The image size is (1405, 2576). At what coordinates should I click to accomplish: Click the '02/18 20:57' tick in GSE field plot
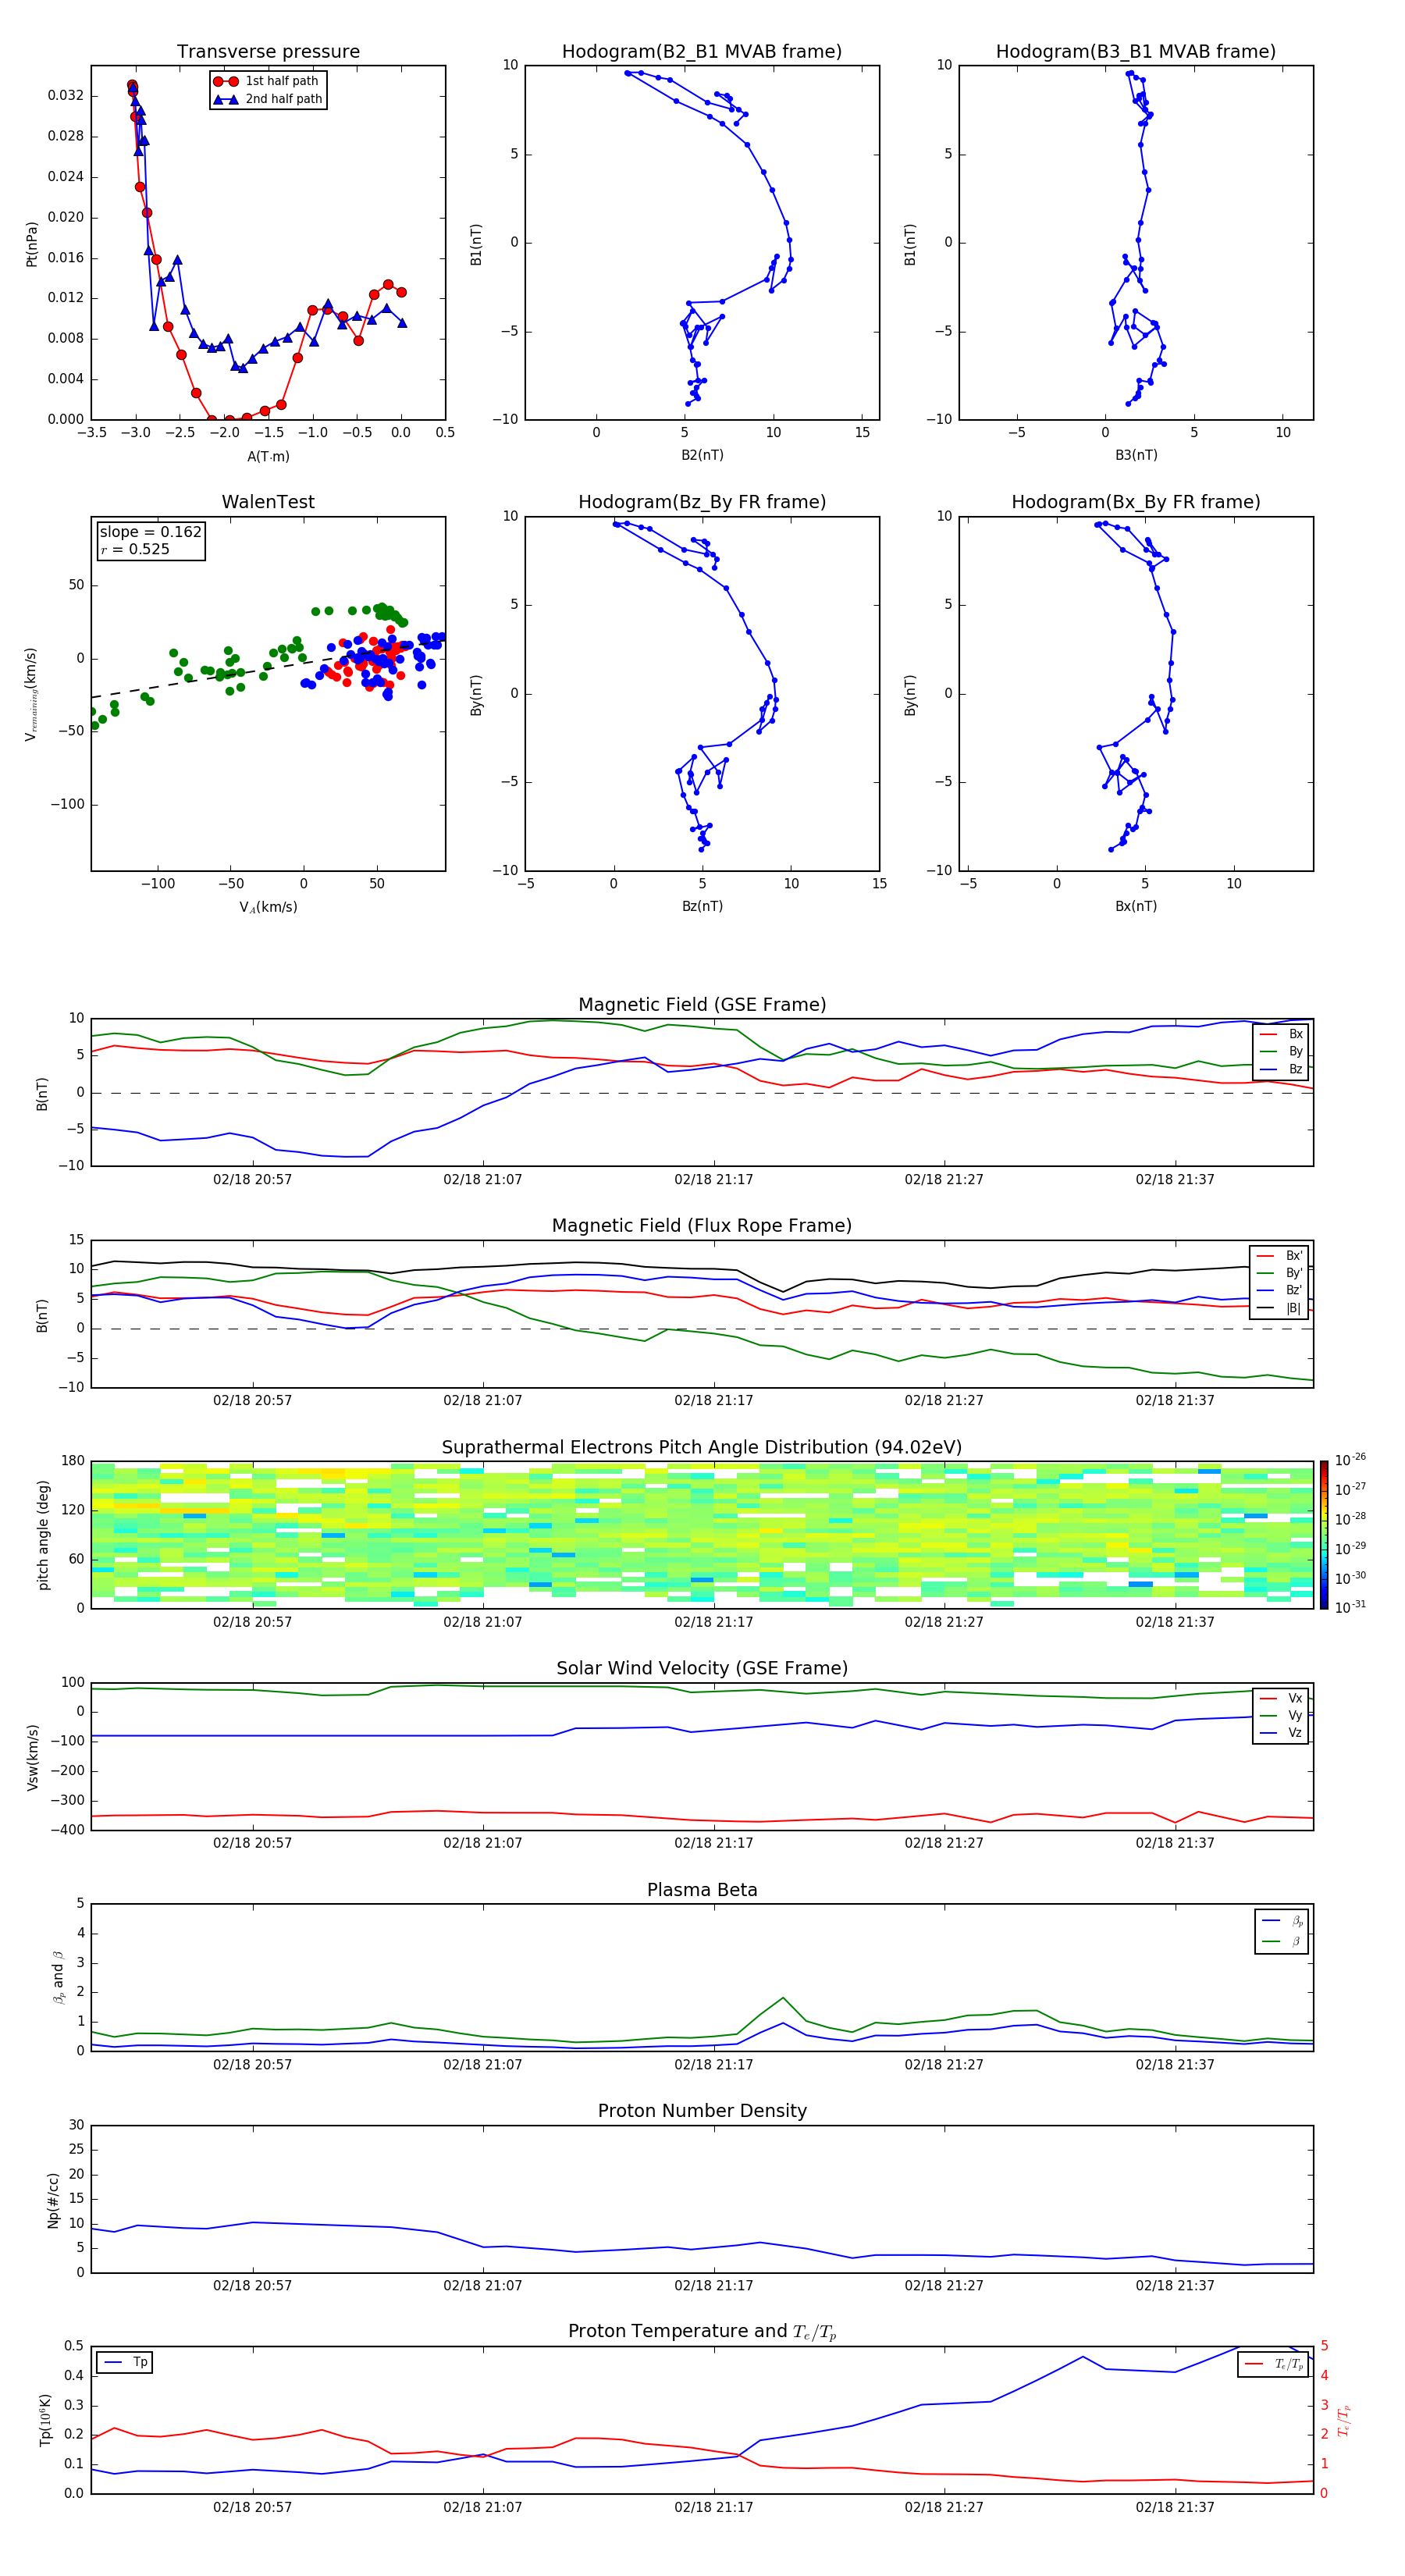click(x=253, y=1180)
